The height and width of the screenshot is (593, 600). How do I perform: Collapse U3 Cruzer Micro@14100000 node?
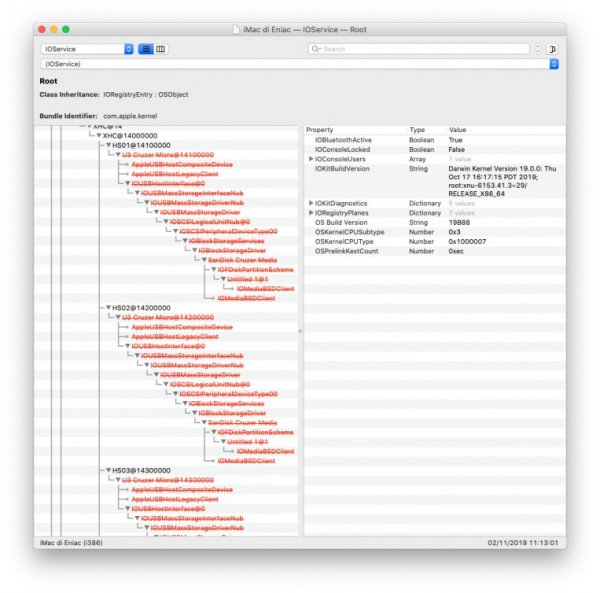[118, 155]
